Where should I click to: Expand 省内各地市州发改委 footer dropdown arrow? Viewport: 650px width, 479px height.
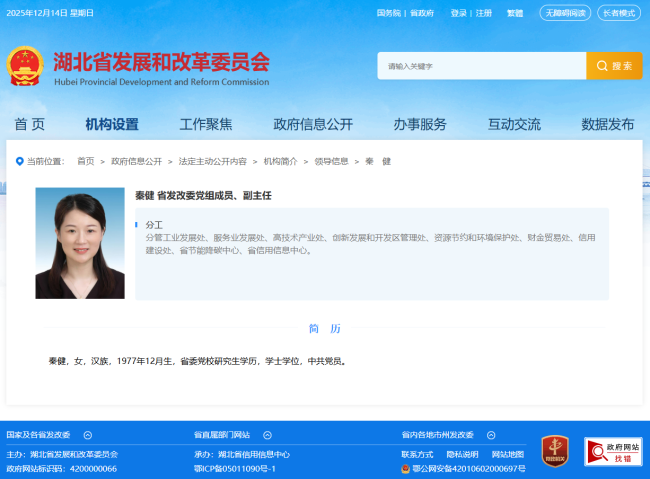[x=491, y=435]
